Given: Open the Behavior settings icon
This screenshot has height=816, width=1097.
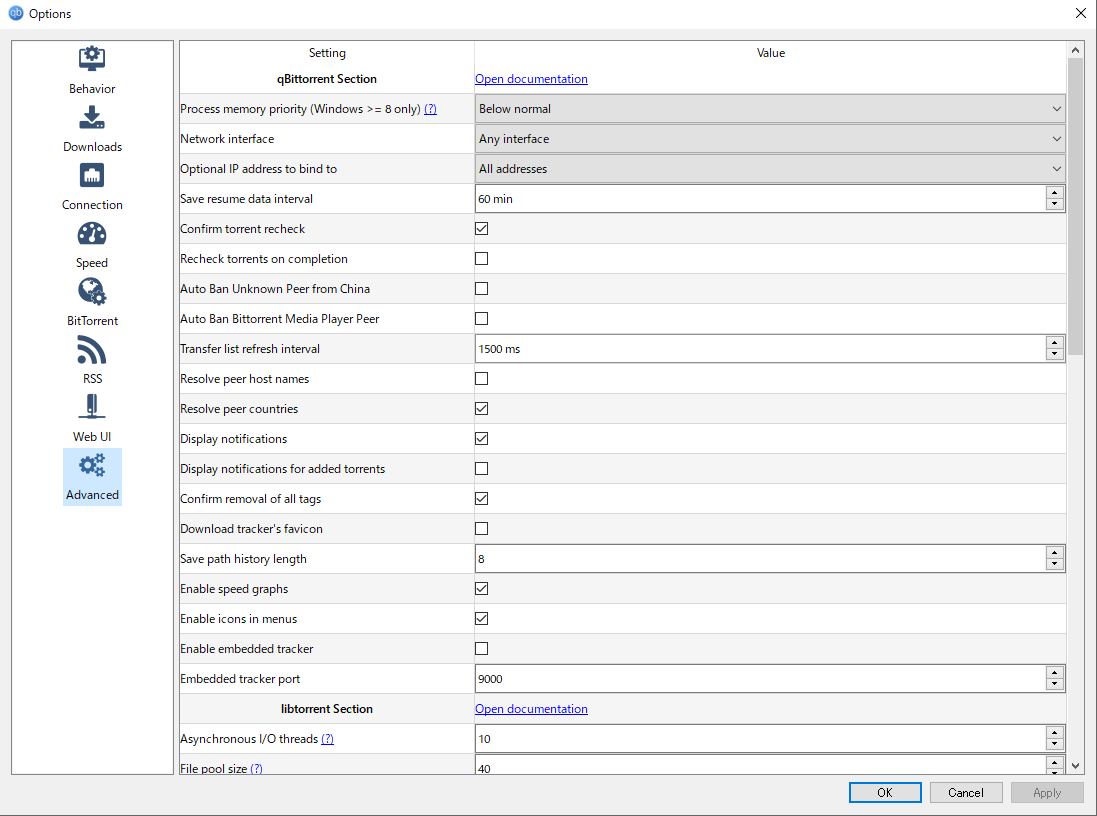Looking at the screenshot, I should (x=92, y=59).
